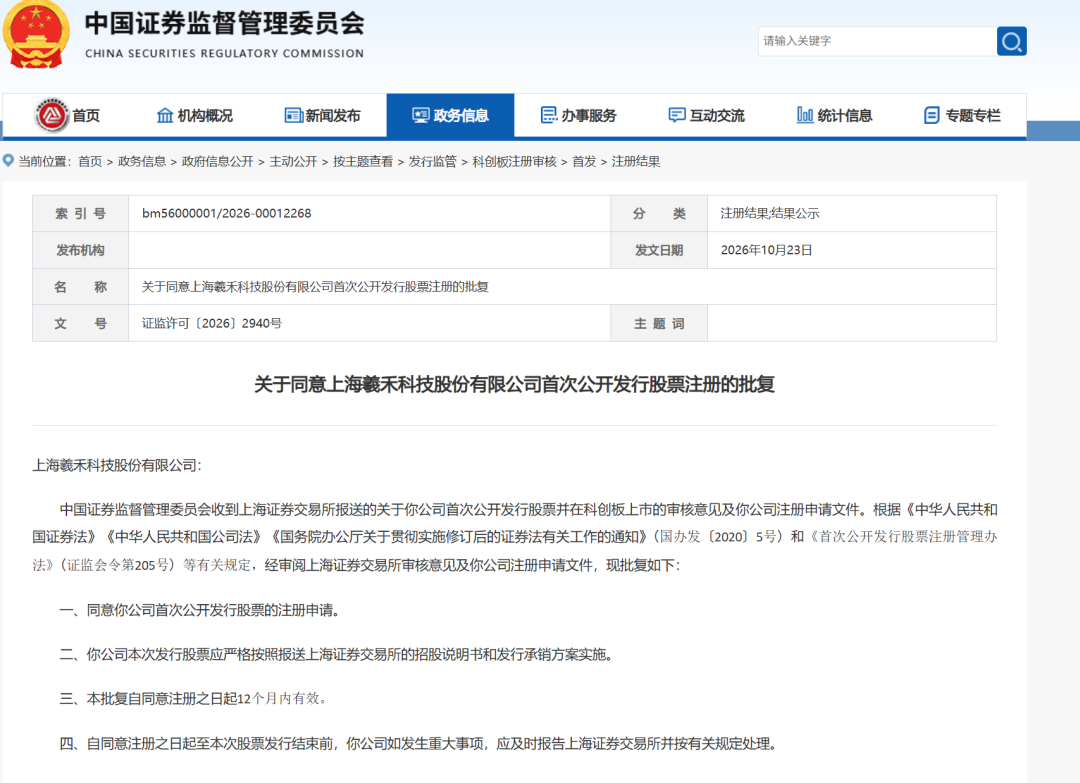The image size is (1080, 783).
Task: Click the blue search magnifier button
Action: click(x=1011, y=41)
